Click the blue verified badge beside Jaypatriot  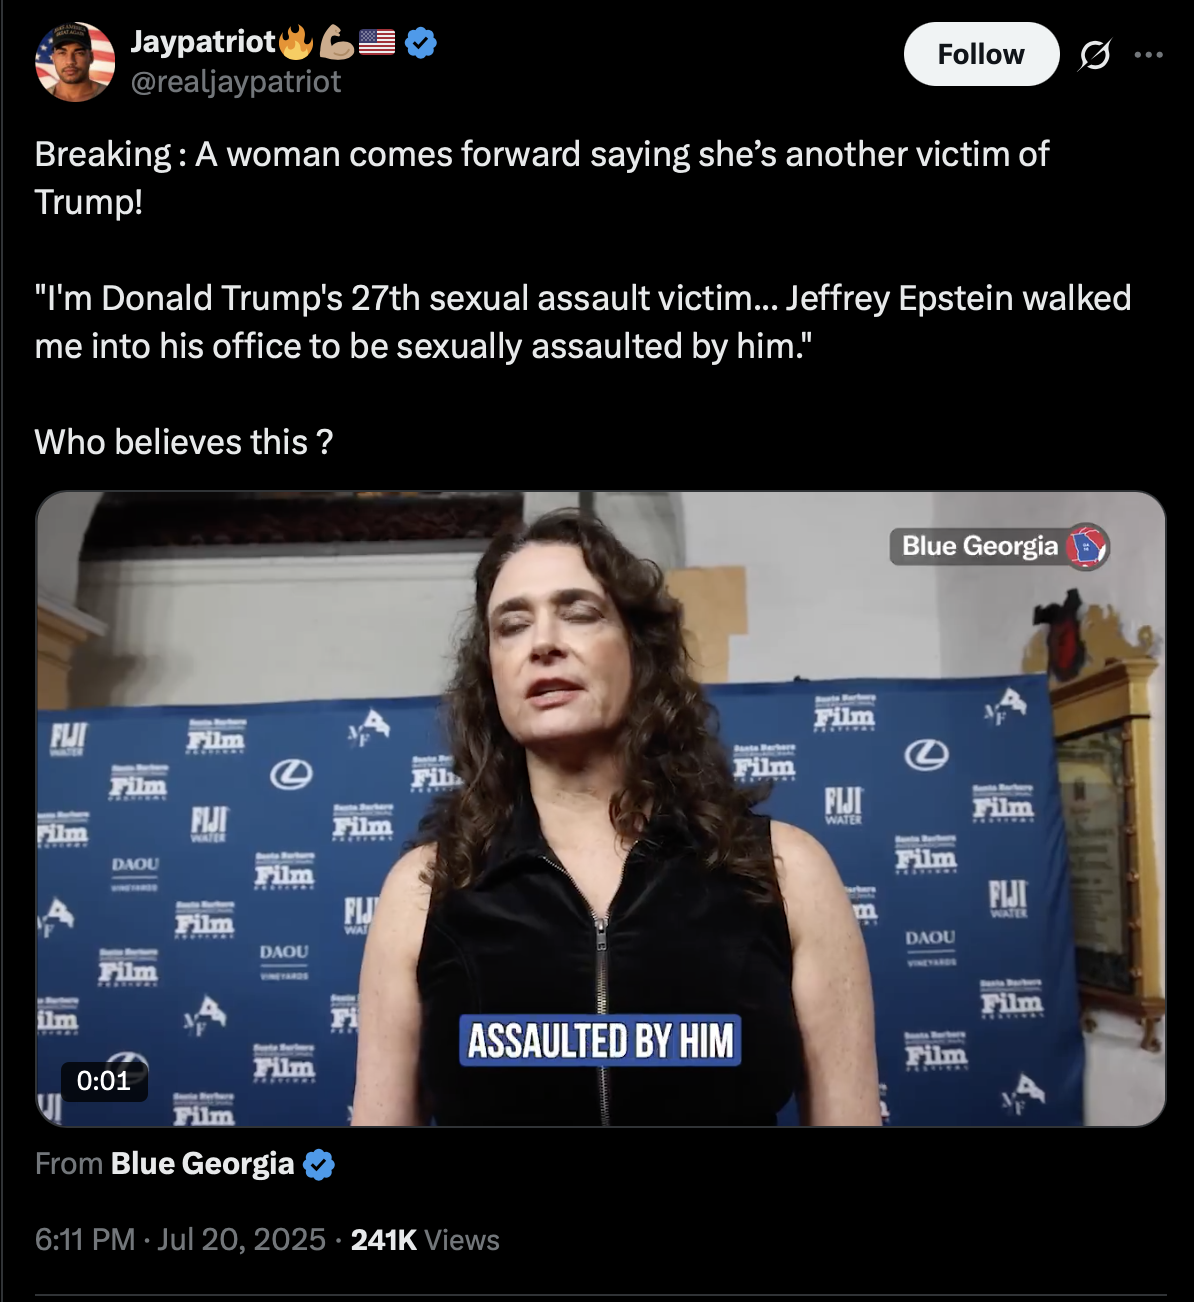point(421,42)
